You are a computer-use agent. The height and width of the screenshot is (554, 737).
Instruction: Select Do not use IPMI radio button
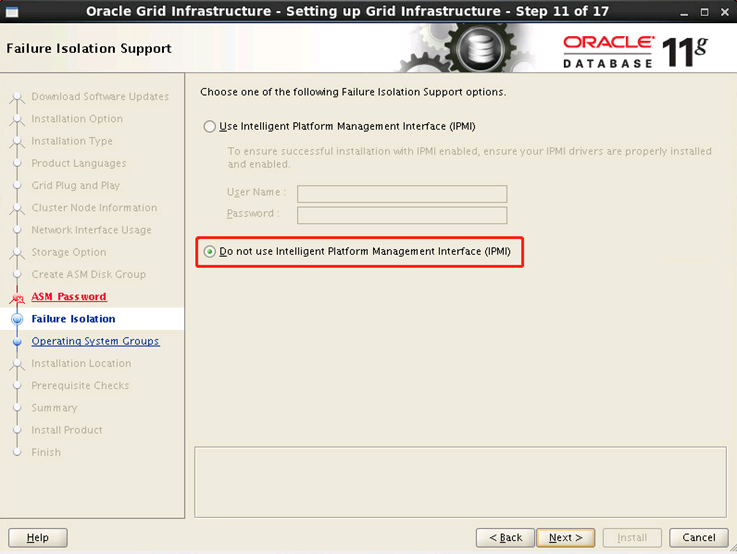coord(209,251)
